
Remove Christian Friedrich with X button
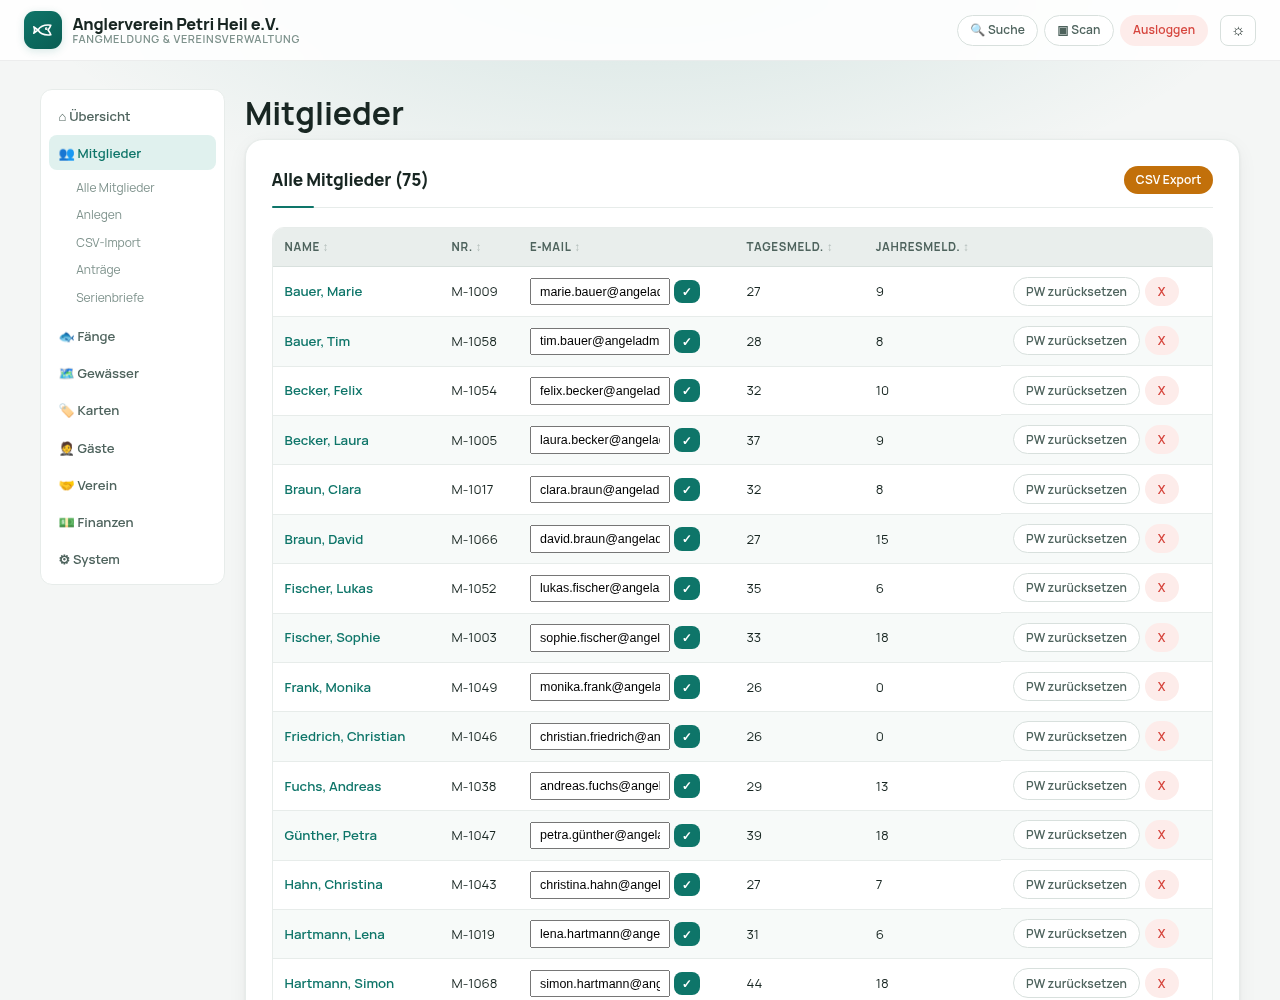(1161, 737)
